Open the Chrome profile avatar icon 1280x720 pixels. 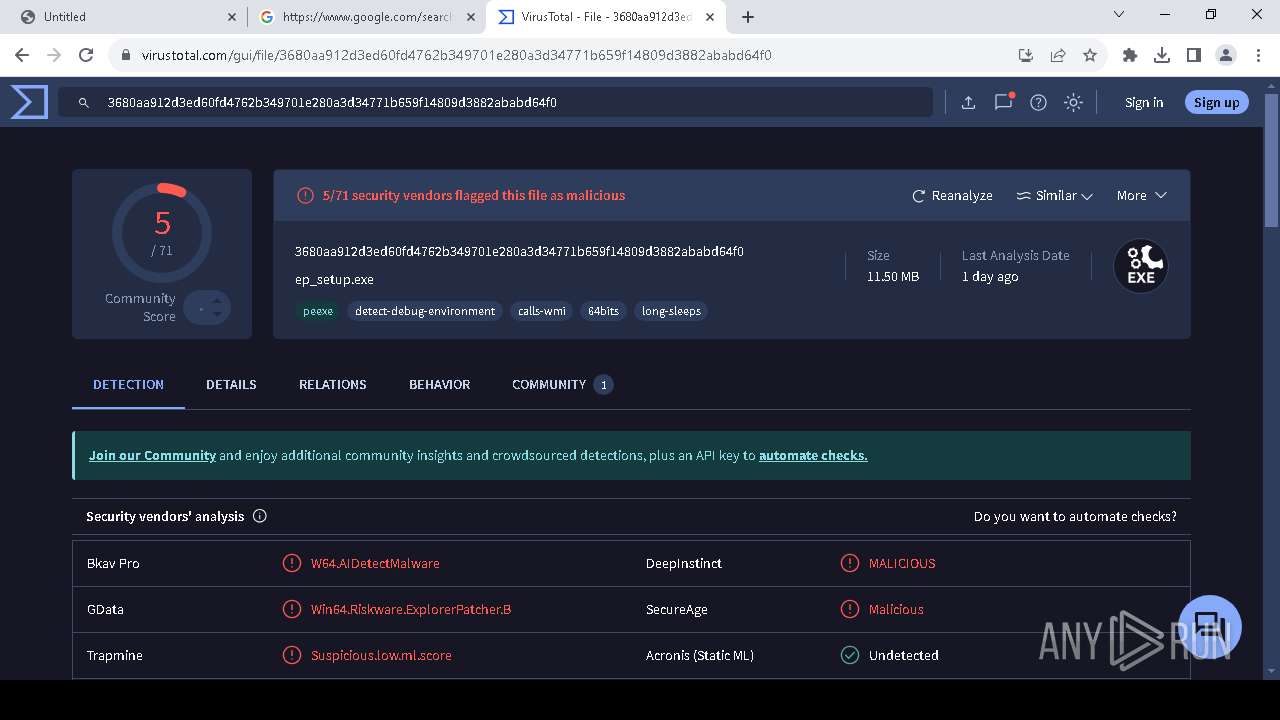click(1226, 55)
